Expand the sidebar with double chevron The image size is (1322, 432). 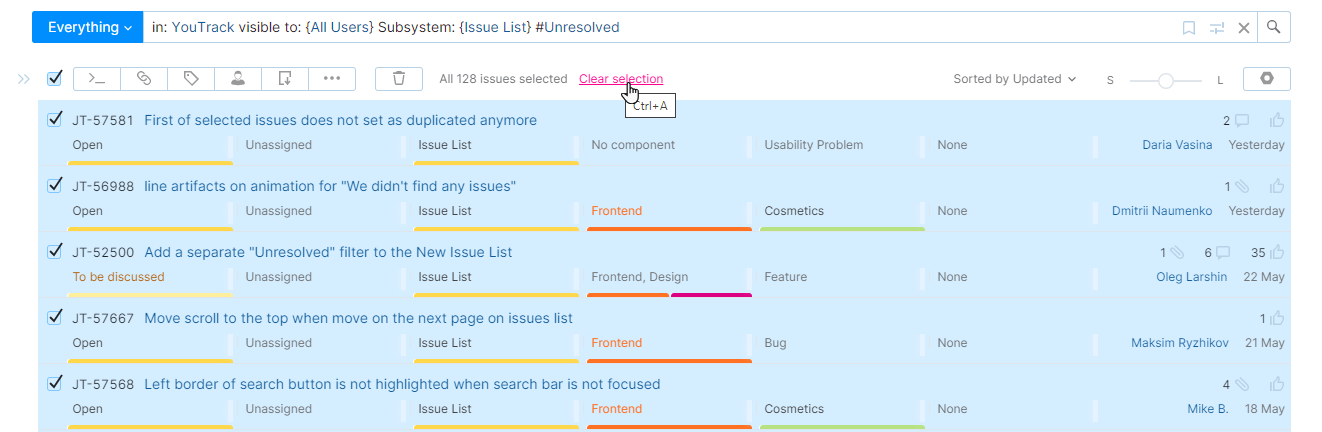[x=24, y=79]
